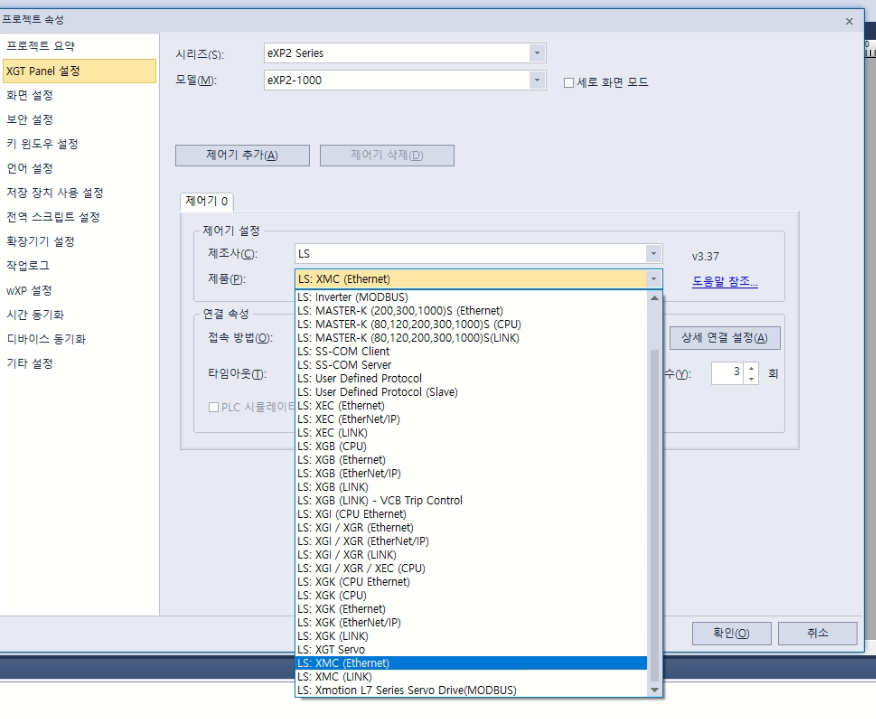Open the 시리즈 series dropdown
This screenshot has height=719, width=876.
coord(536,53)
